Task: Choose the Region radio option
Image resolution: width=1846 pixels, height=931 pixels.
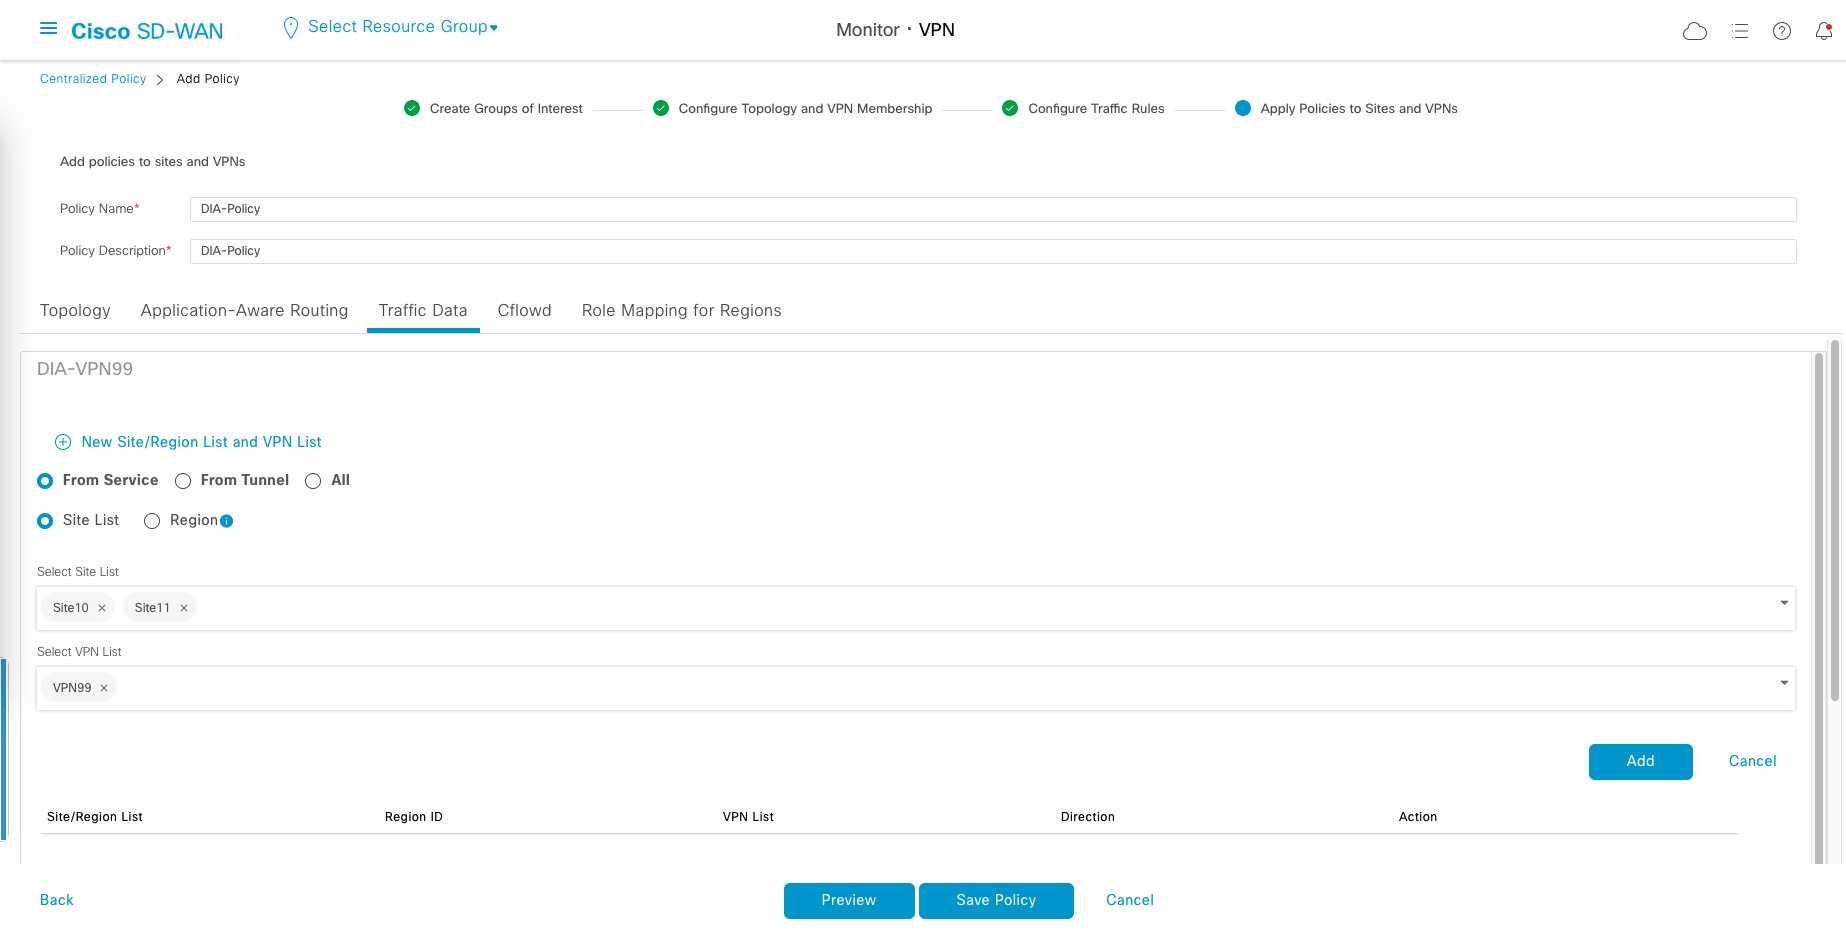Action: (152, 521)
